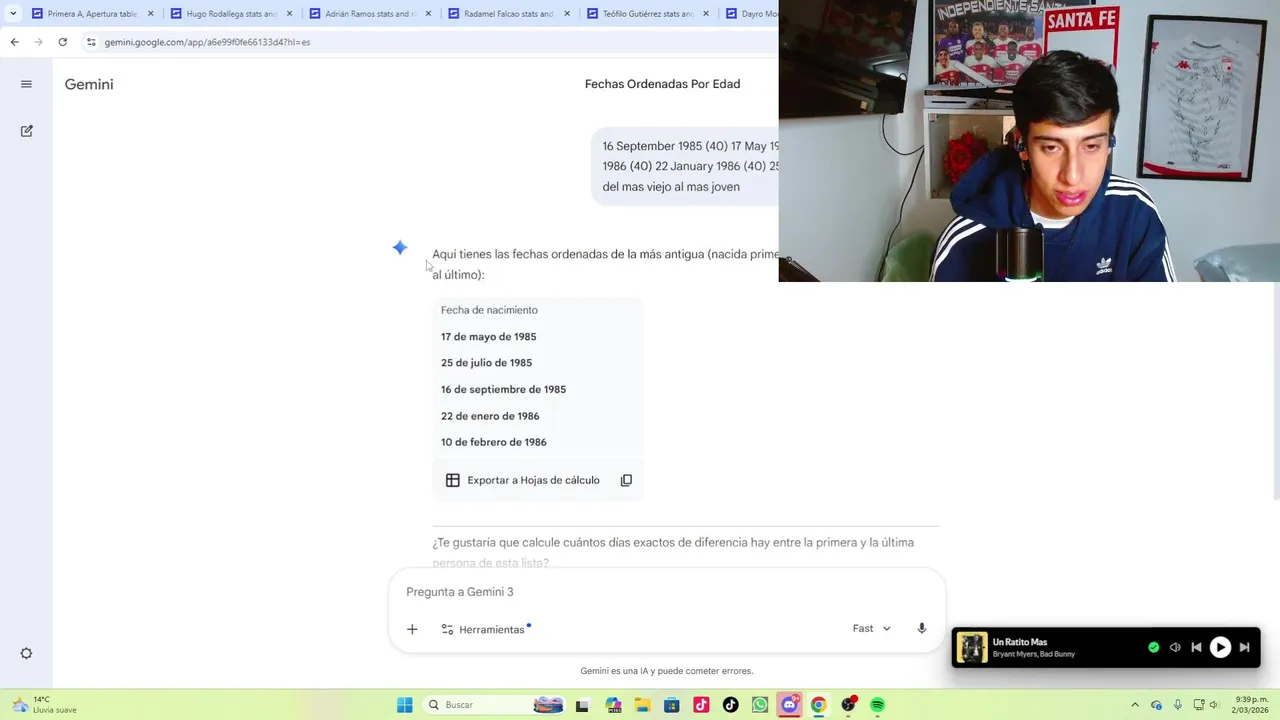
Task: Switch to the Dayro Moreno tab
Action: click(x=750, y=14)
